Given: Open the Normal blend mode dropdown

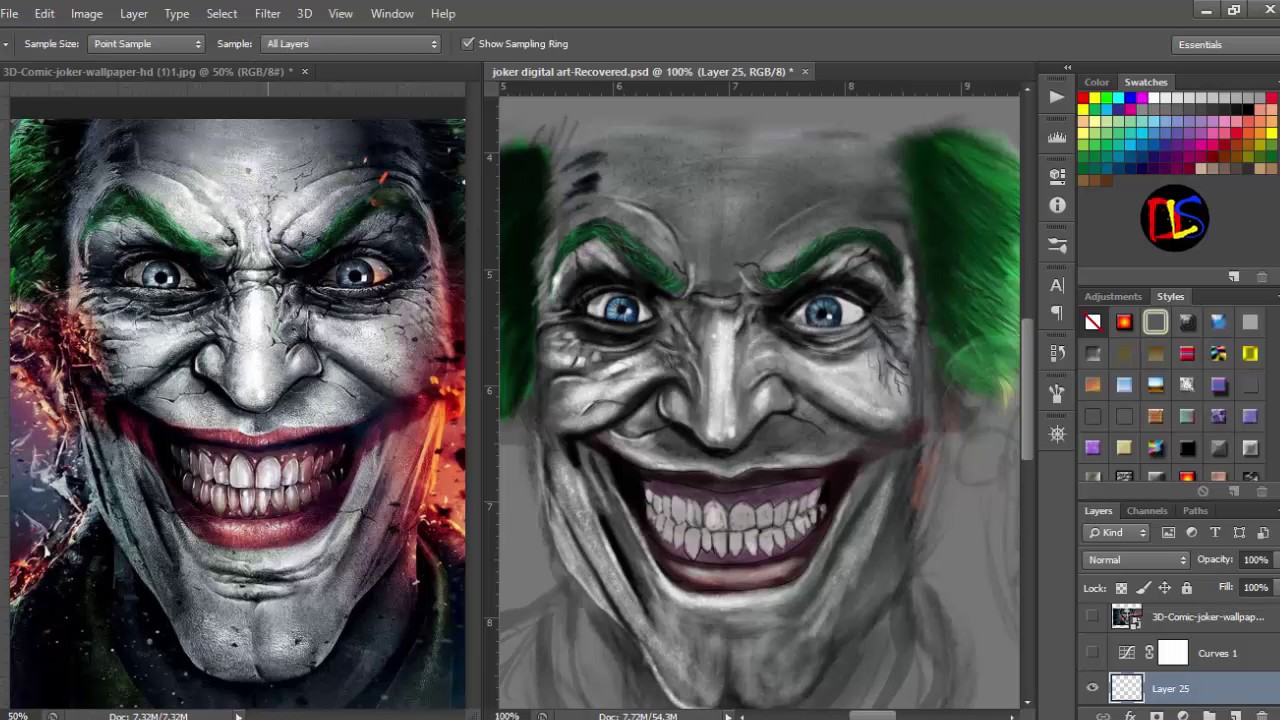Looking at the screenshot, I should 1136,560.
